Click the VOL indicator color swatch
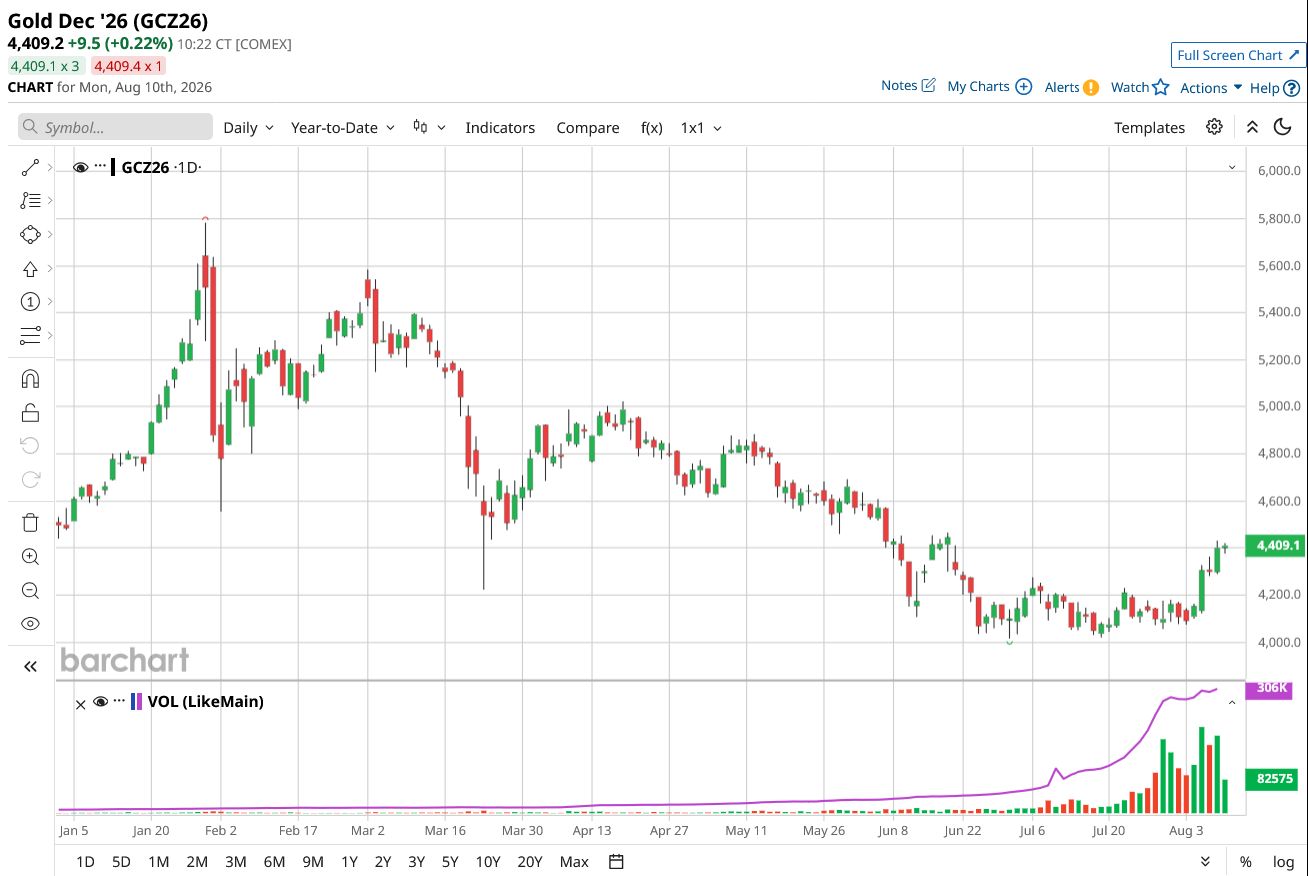 click(x=137, y=702)
